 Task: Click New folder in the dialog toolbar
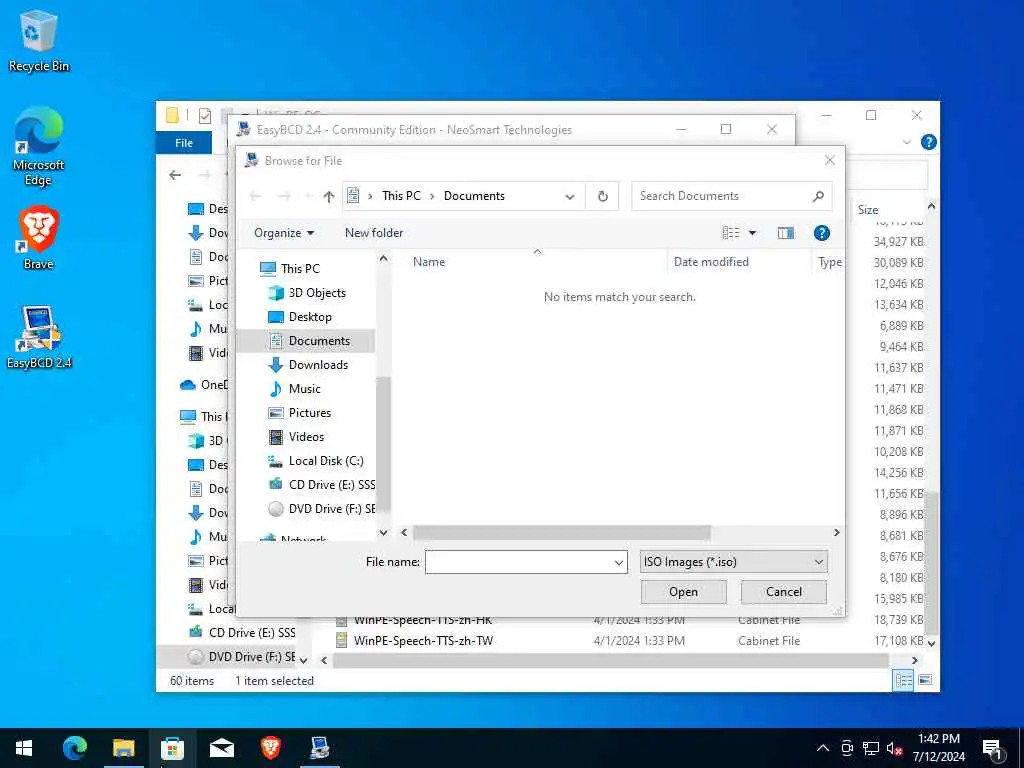click(374, 233)
